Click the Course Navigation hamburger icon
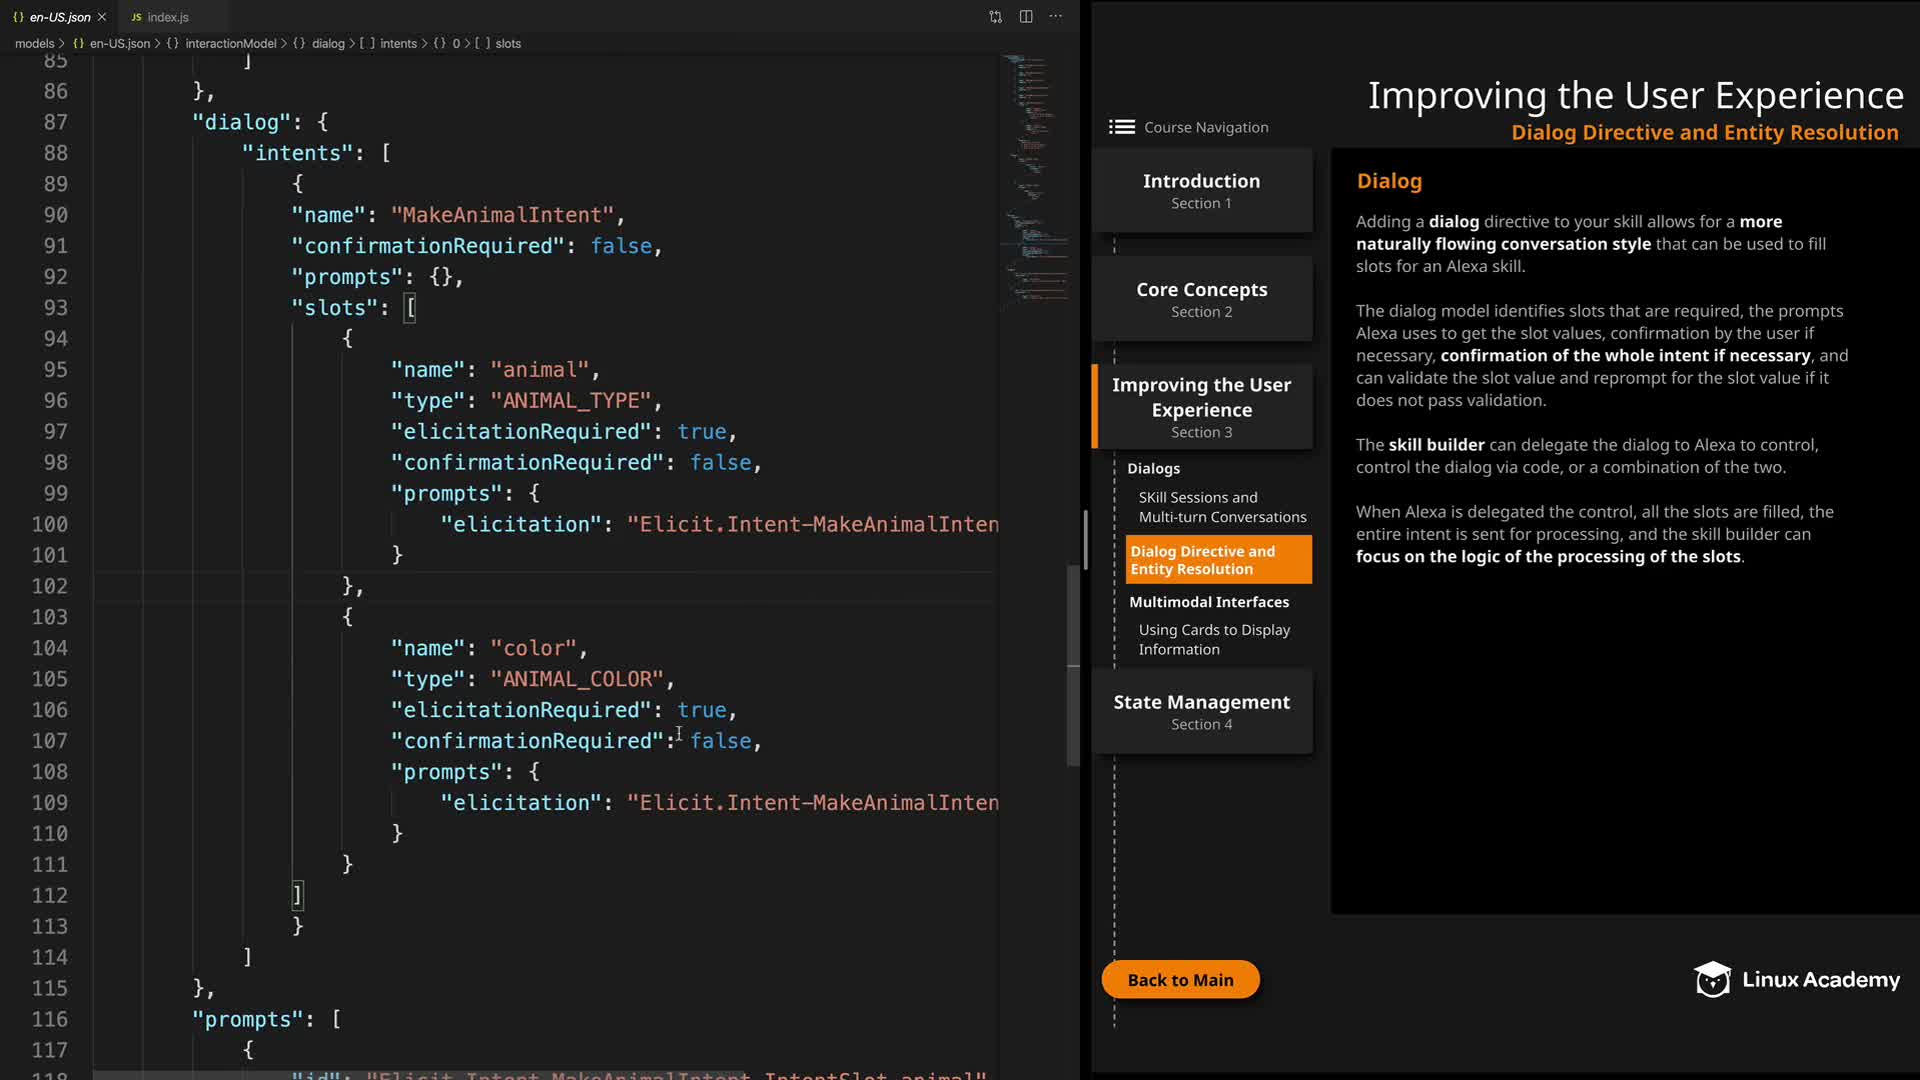 (1122, 127)
